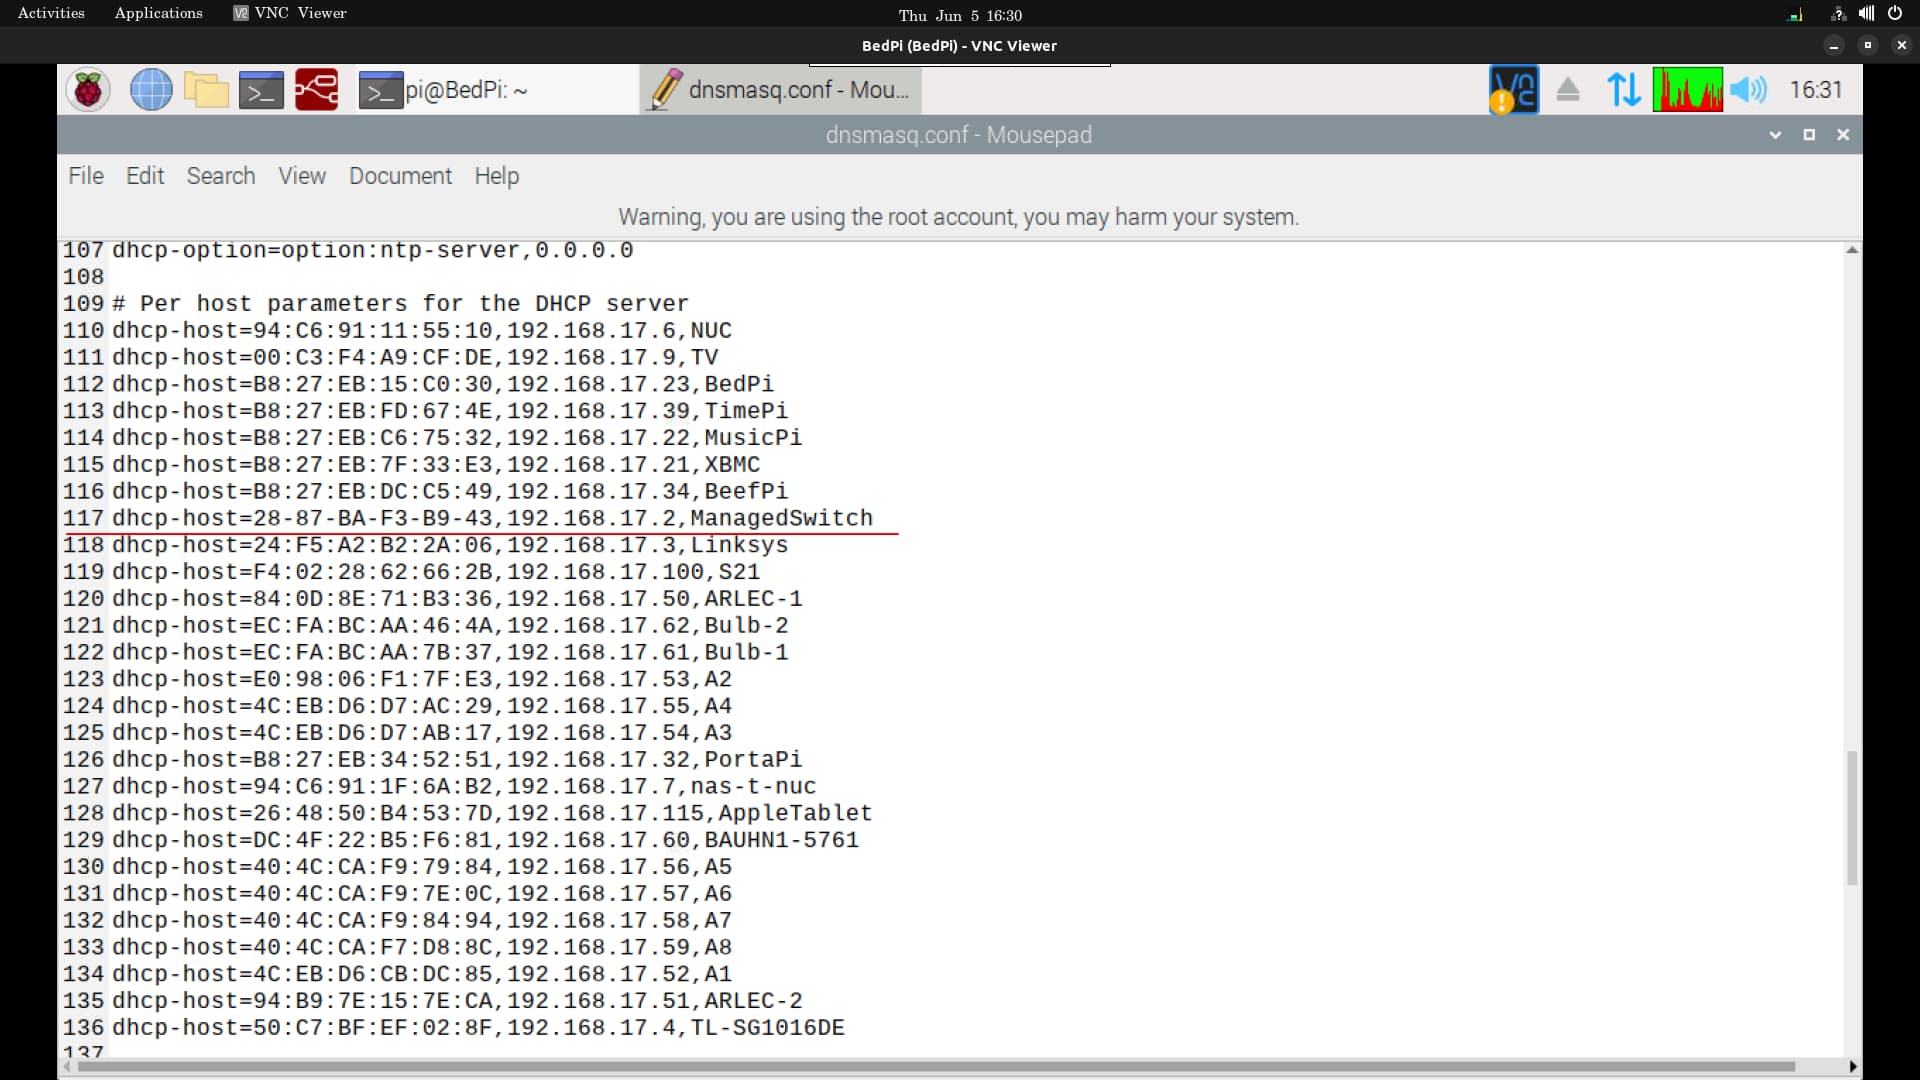Image resolution: width=1920 pixels, height=1080 pixels.
Task: Open GNOME Applications menu
Action: 158,13
